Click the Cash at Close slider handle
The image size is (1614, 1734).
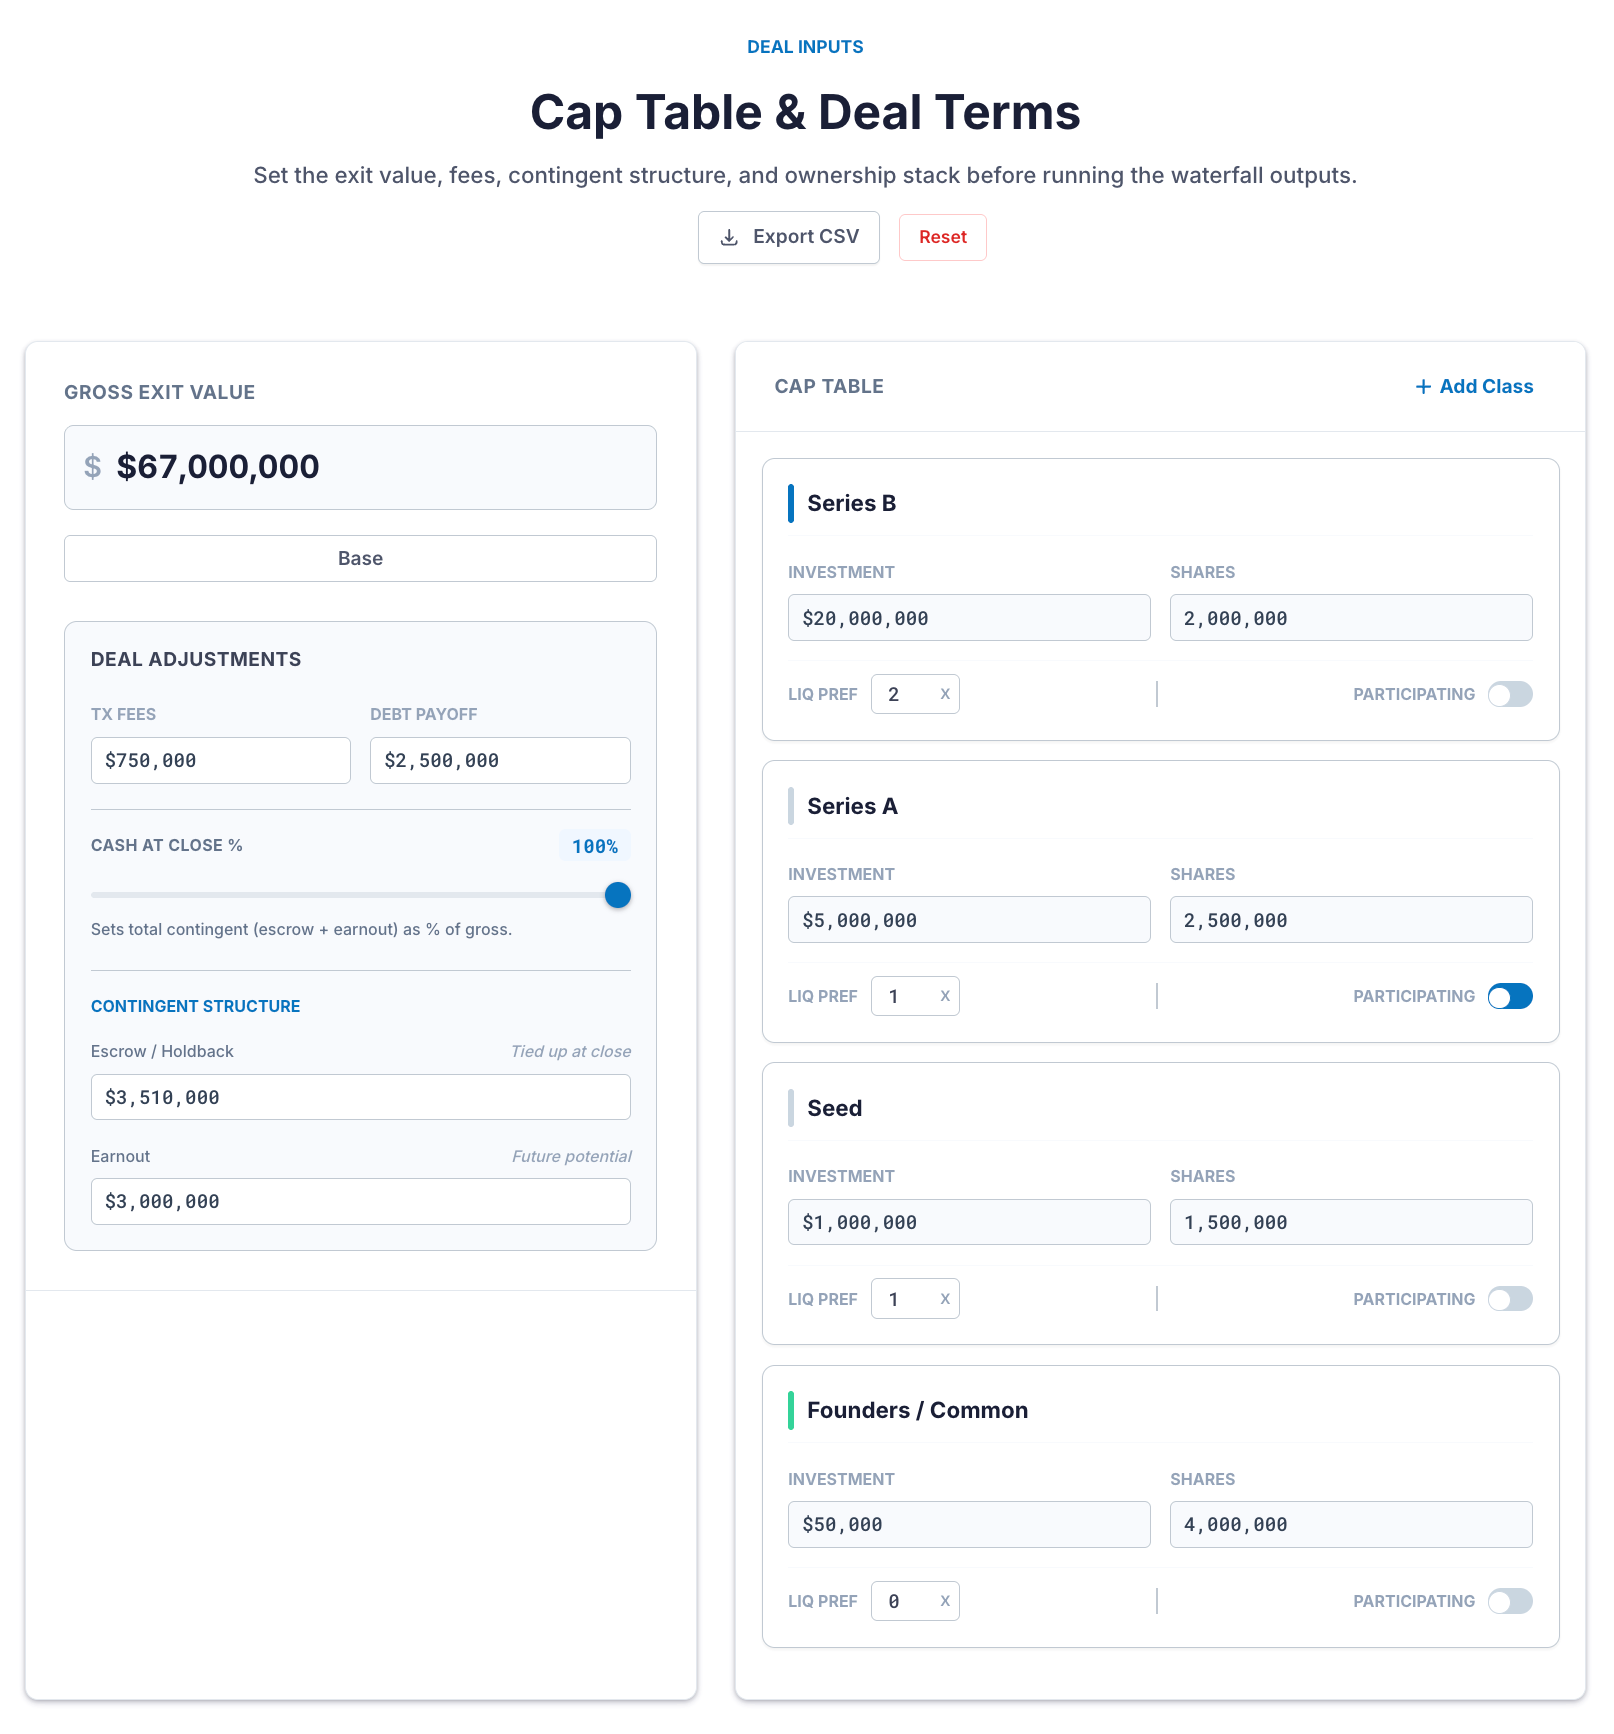[x=618, y=895]
